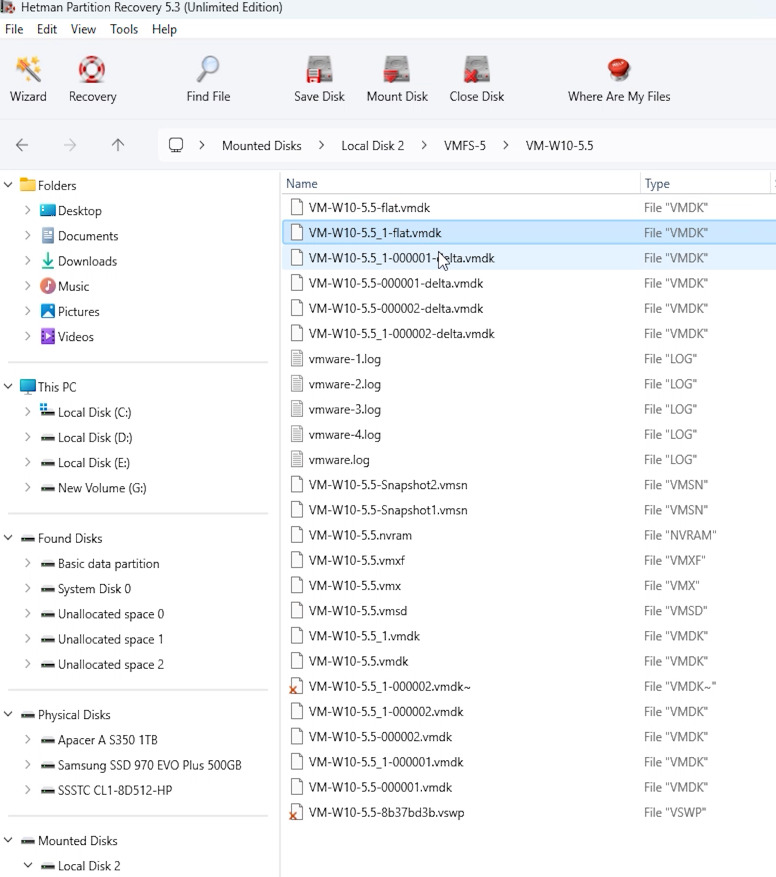
Task: Navigate to Mounted Disks in breadcrumb
Action: [261, 145]
